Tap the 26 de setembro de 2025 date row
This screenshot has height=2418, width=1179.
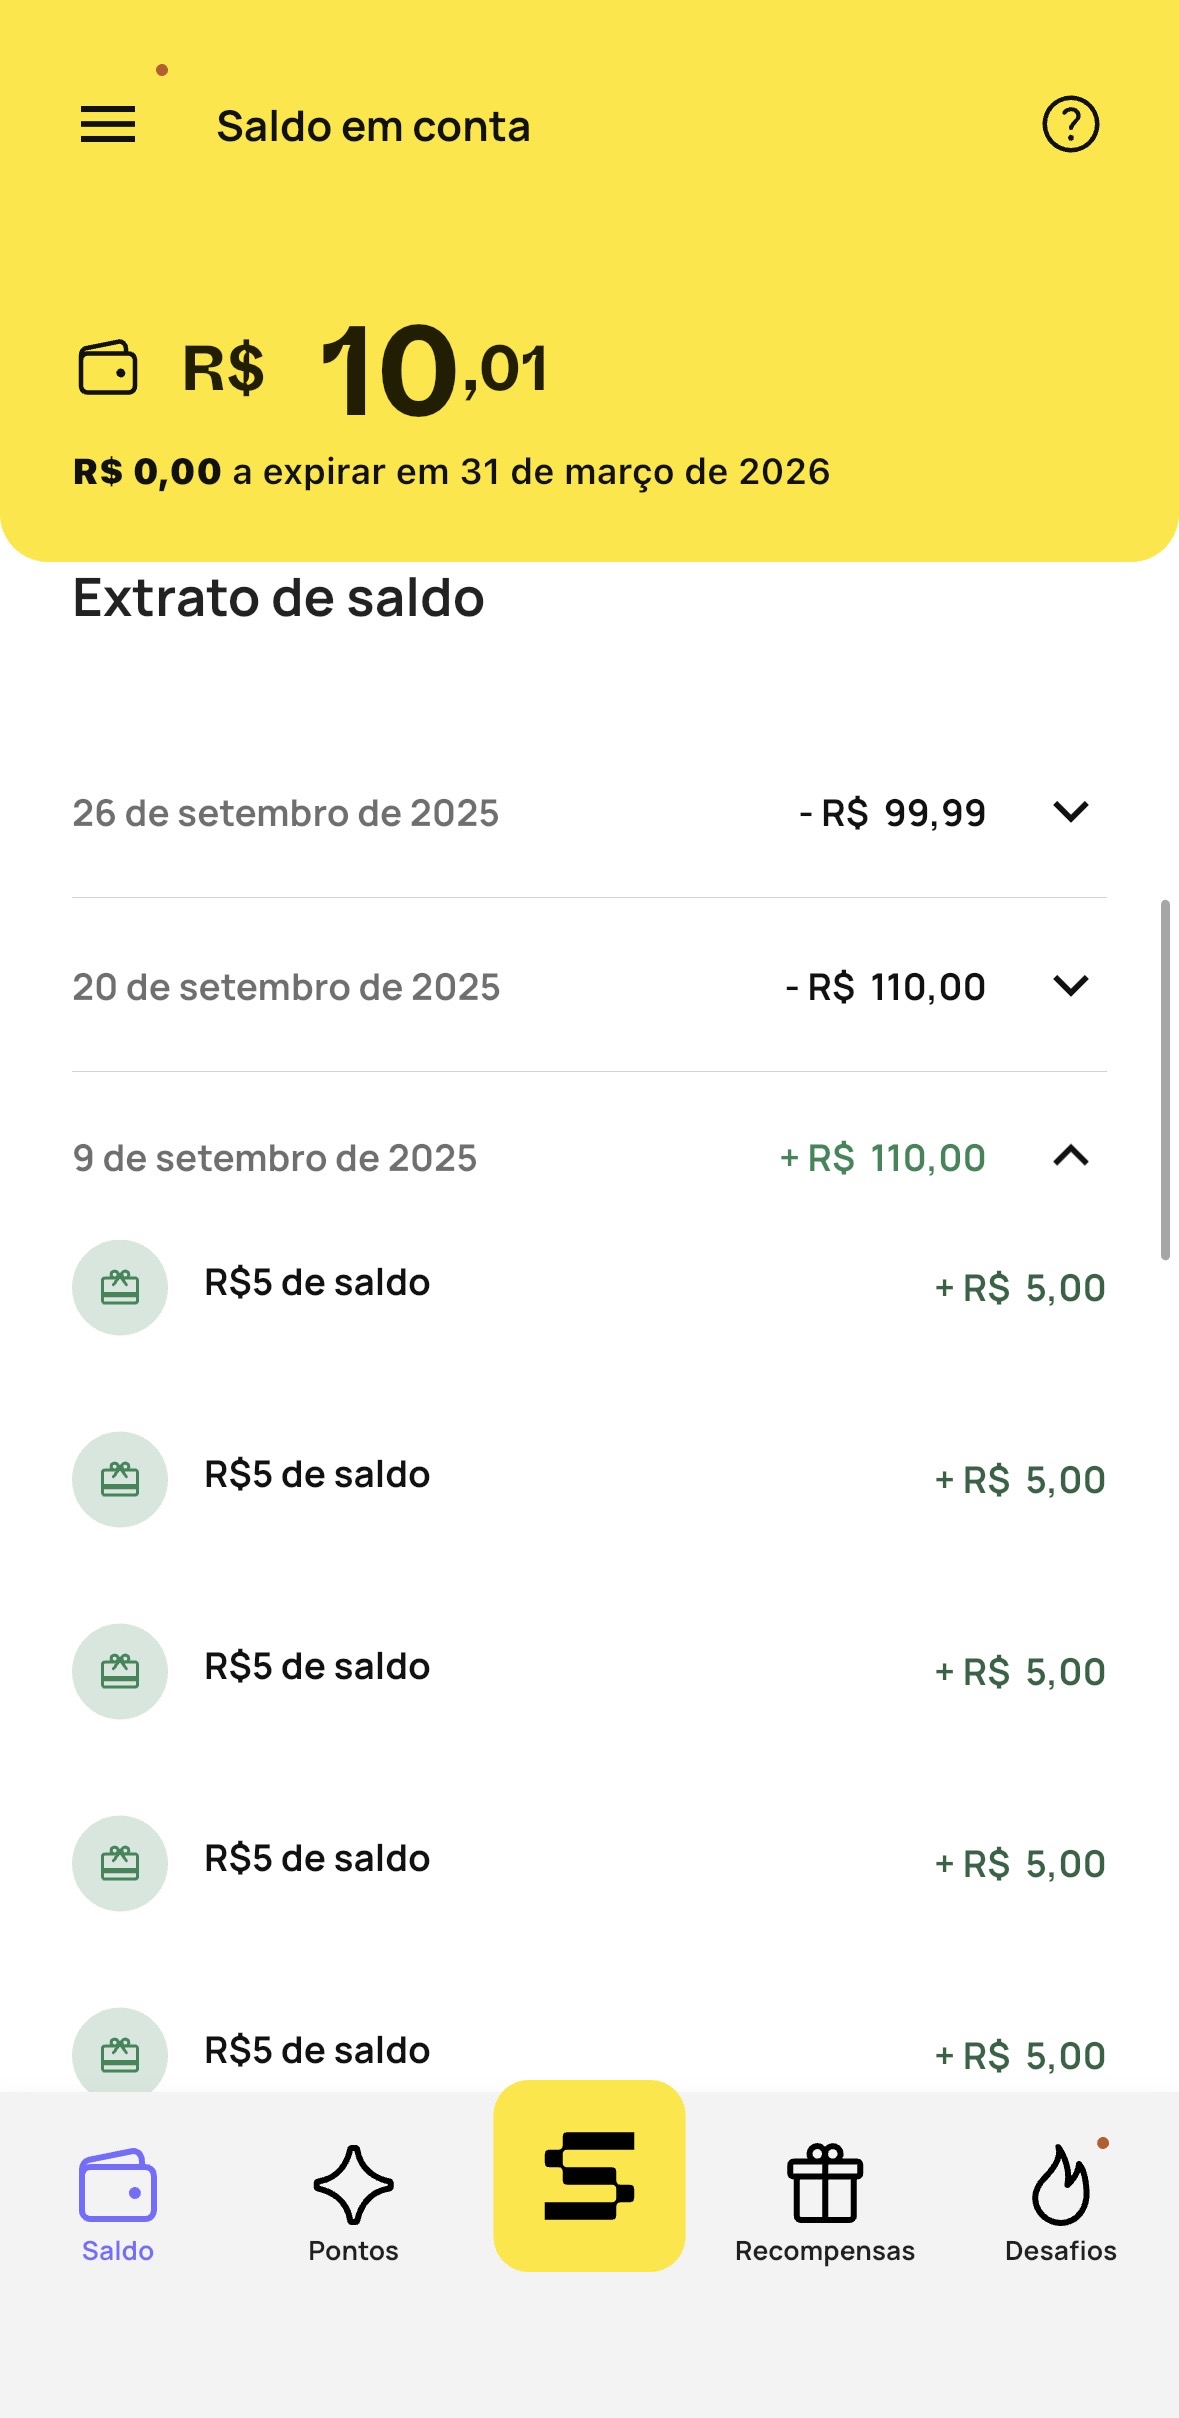(x=286, y=813)
